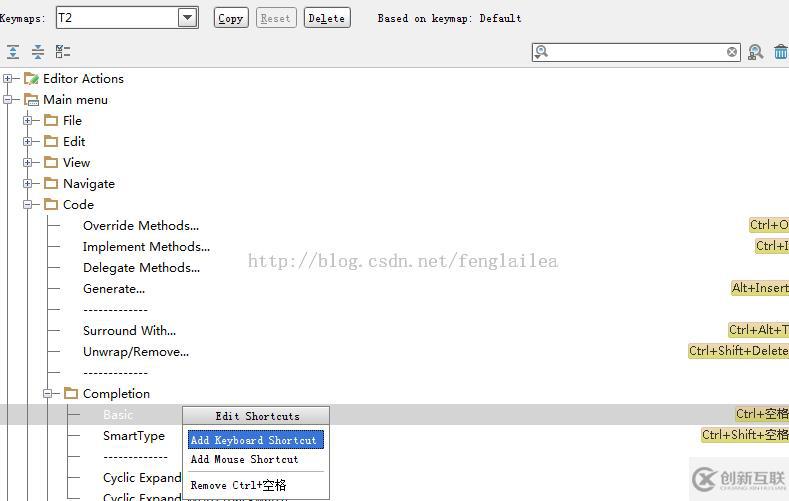This screenshot has width=789, height=501.
Task: Collapse the Code tree node
Action: (x=28, y=204)
